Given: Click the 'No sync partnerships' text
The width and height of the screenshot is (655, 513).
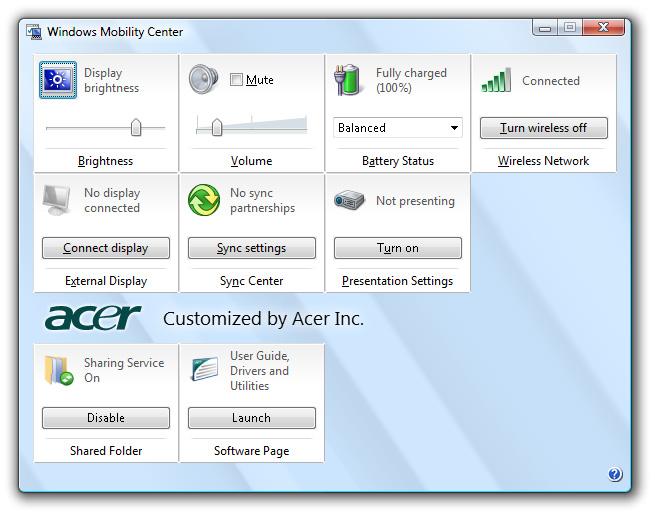Looking at the screenshot, I should [x=262, y=201].
